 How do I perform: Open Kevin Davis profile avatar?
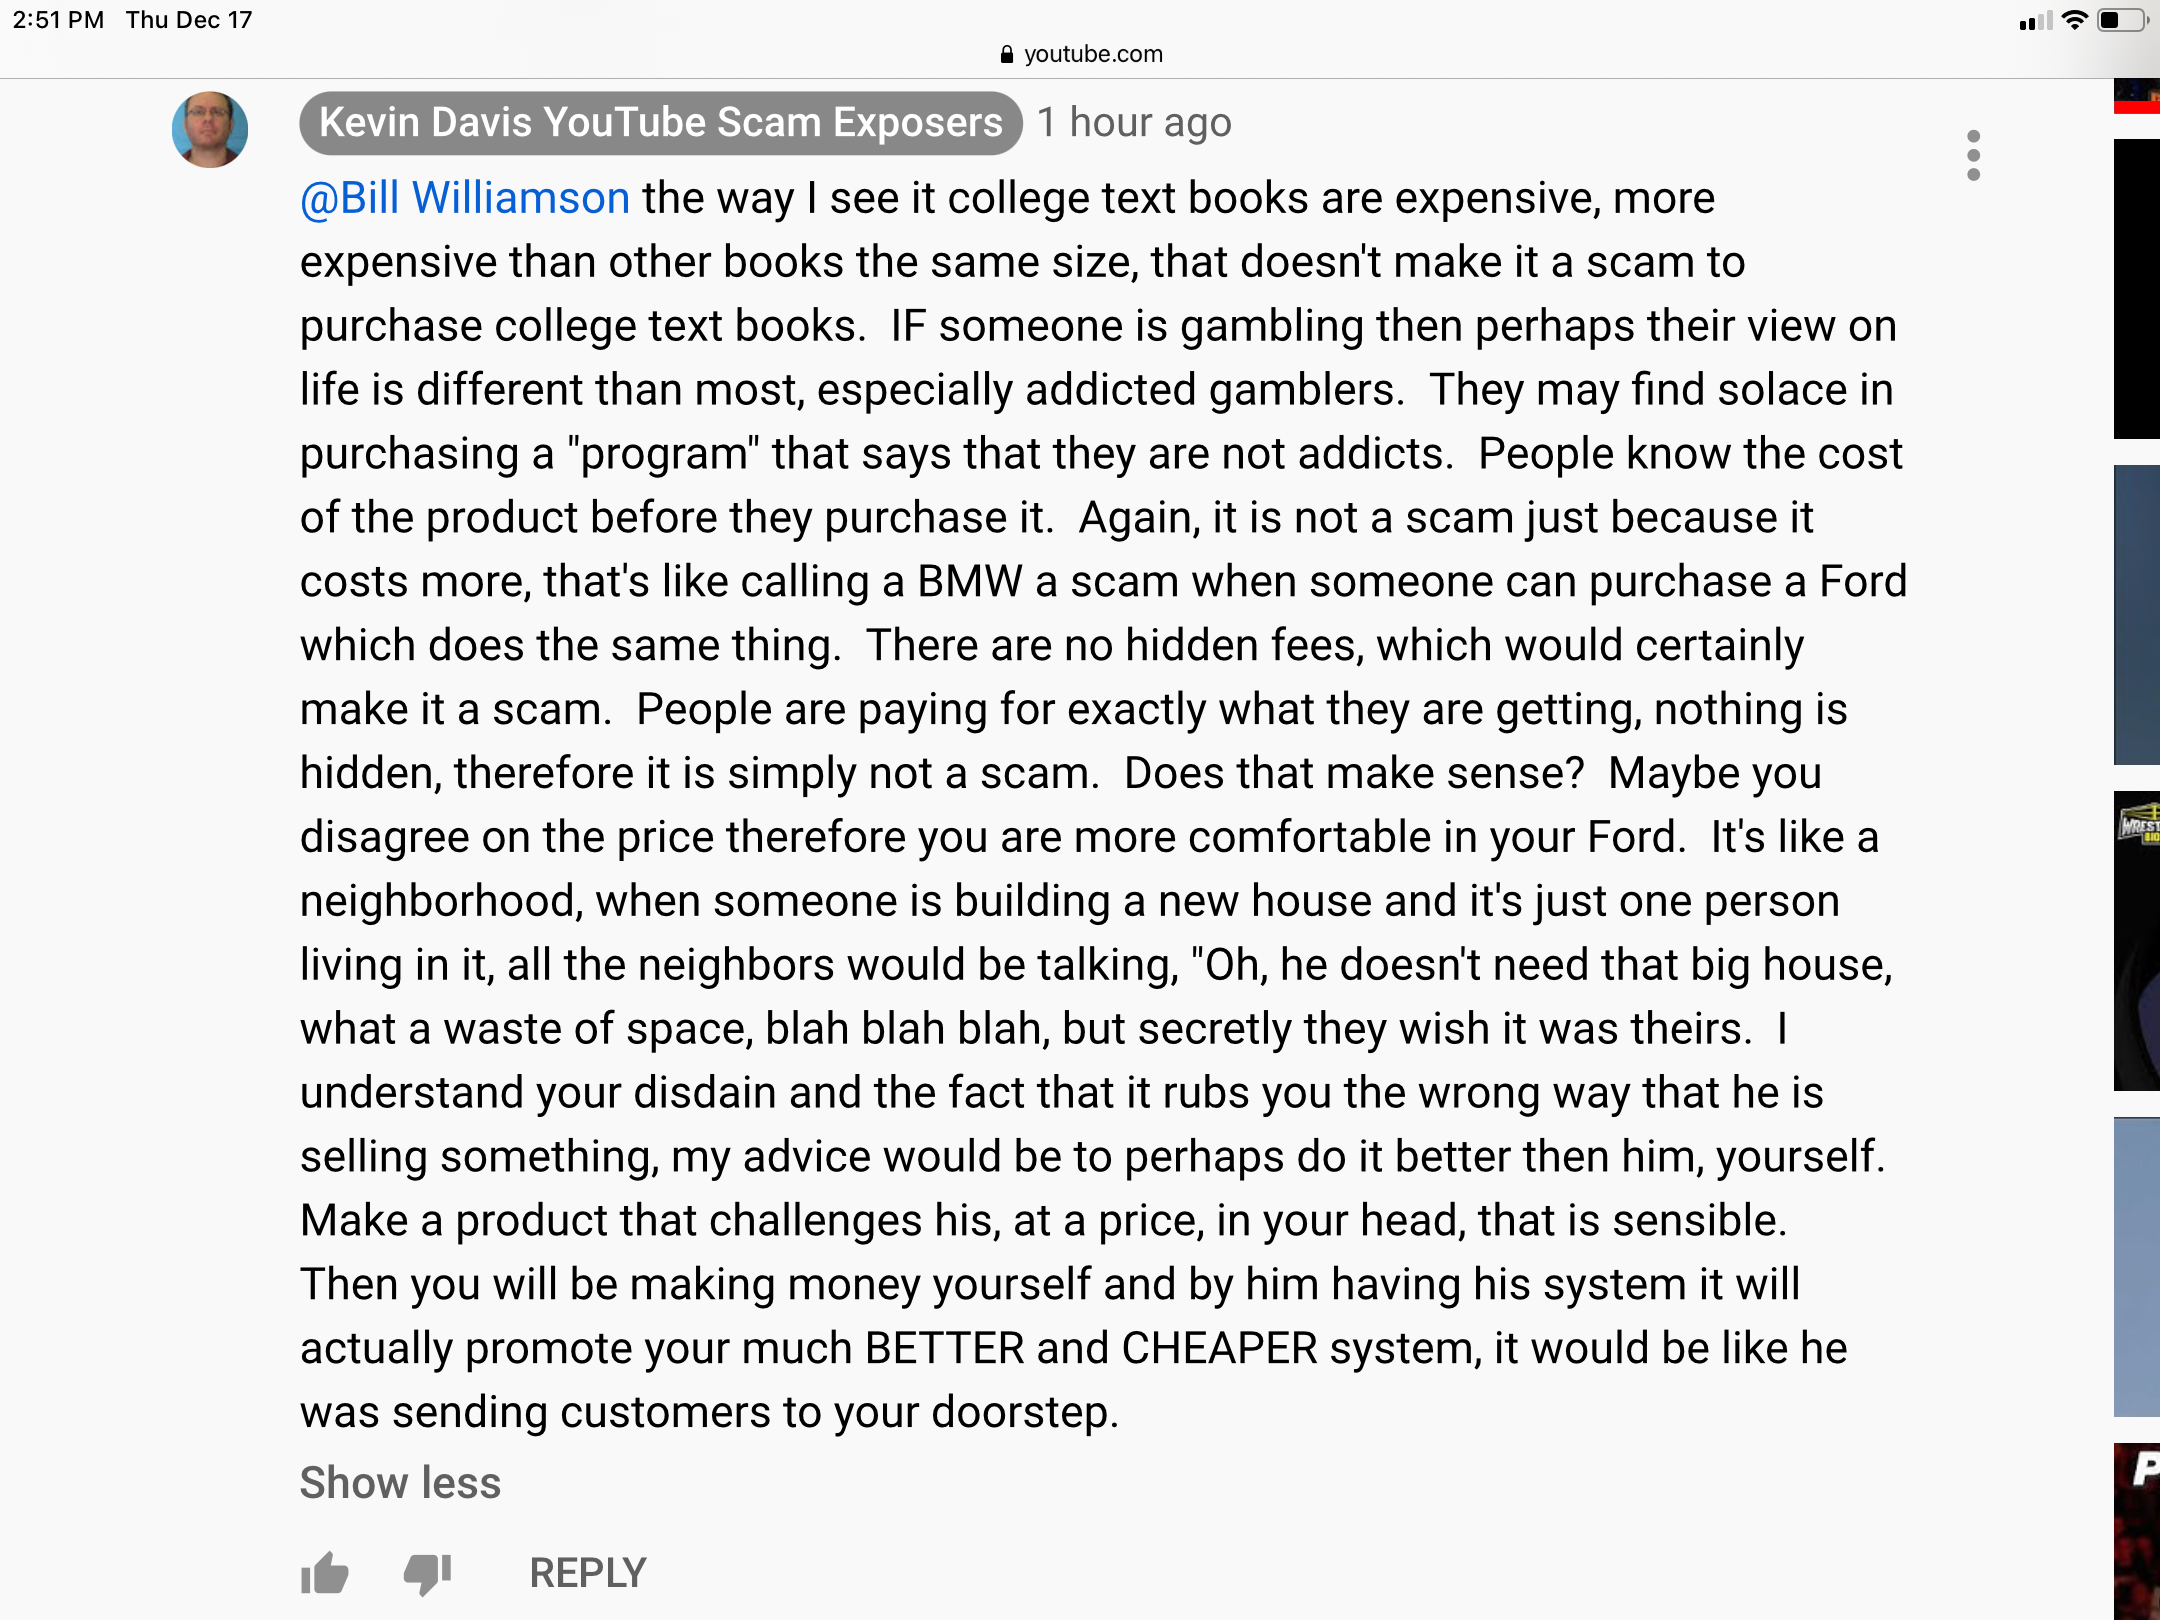tap(210, 129)
